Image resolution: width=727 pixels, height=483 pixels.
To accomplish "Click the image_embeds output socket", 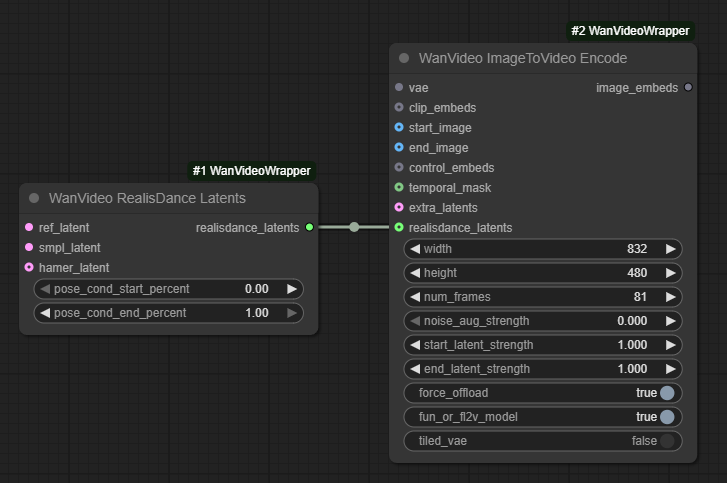I will click(688, 87).
